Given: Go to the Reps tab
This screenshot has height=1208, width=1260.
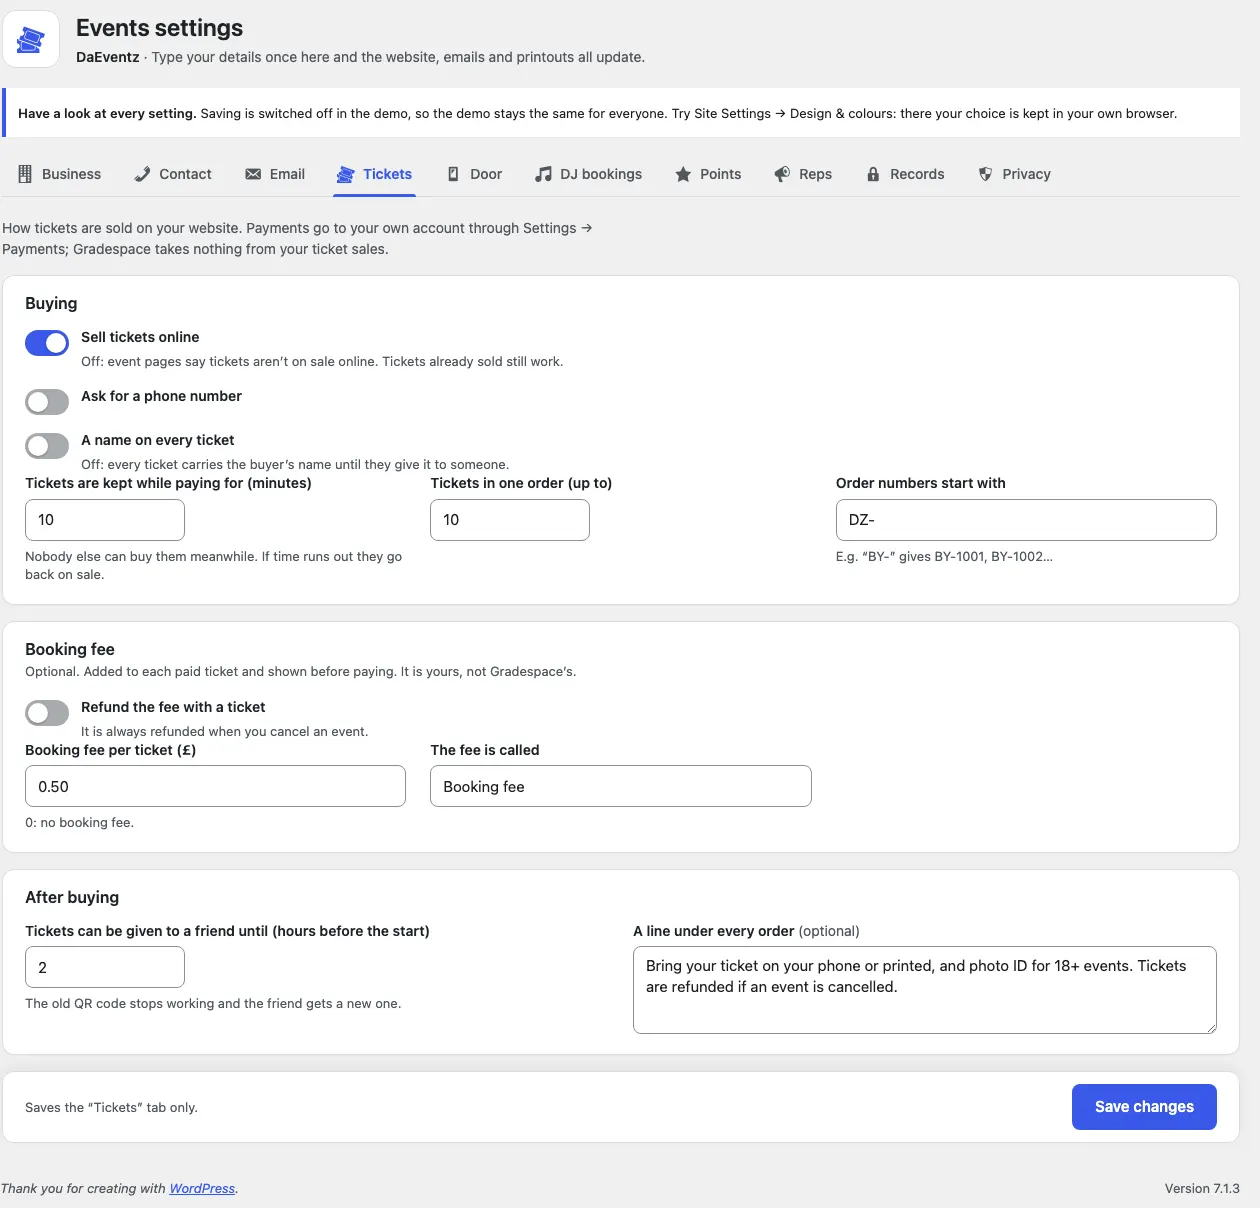Looking at the screenshot, I should point(803,174).
